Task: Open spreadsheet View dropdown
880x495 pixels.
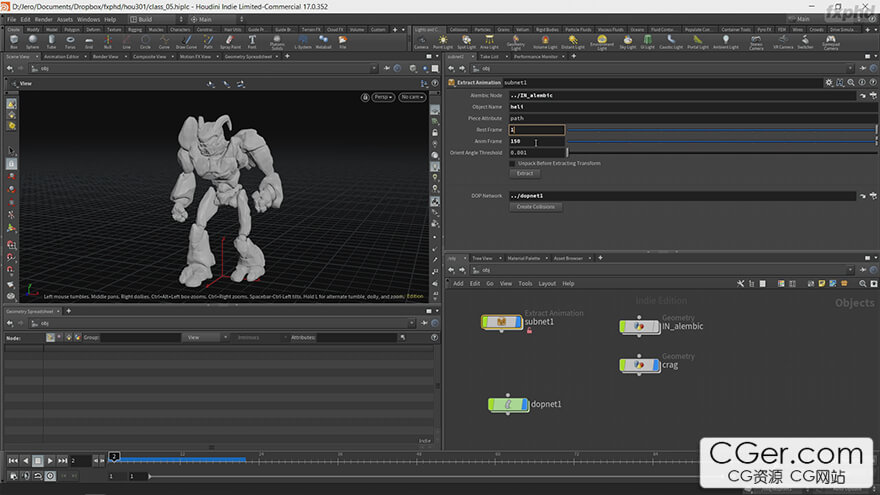Action: [x=205, y=338]
